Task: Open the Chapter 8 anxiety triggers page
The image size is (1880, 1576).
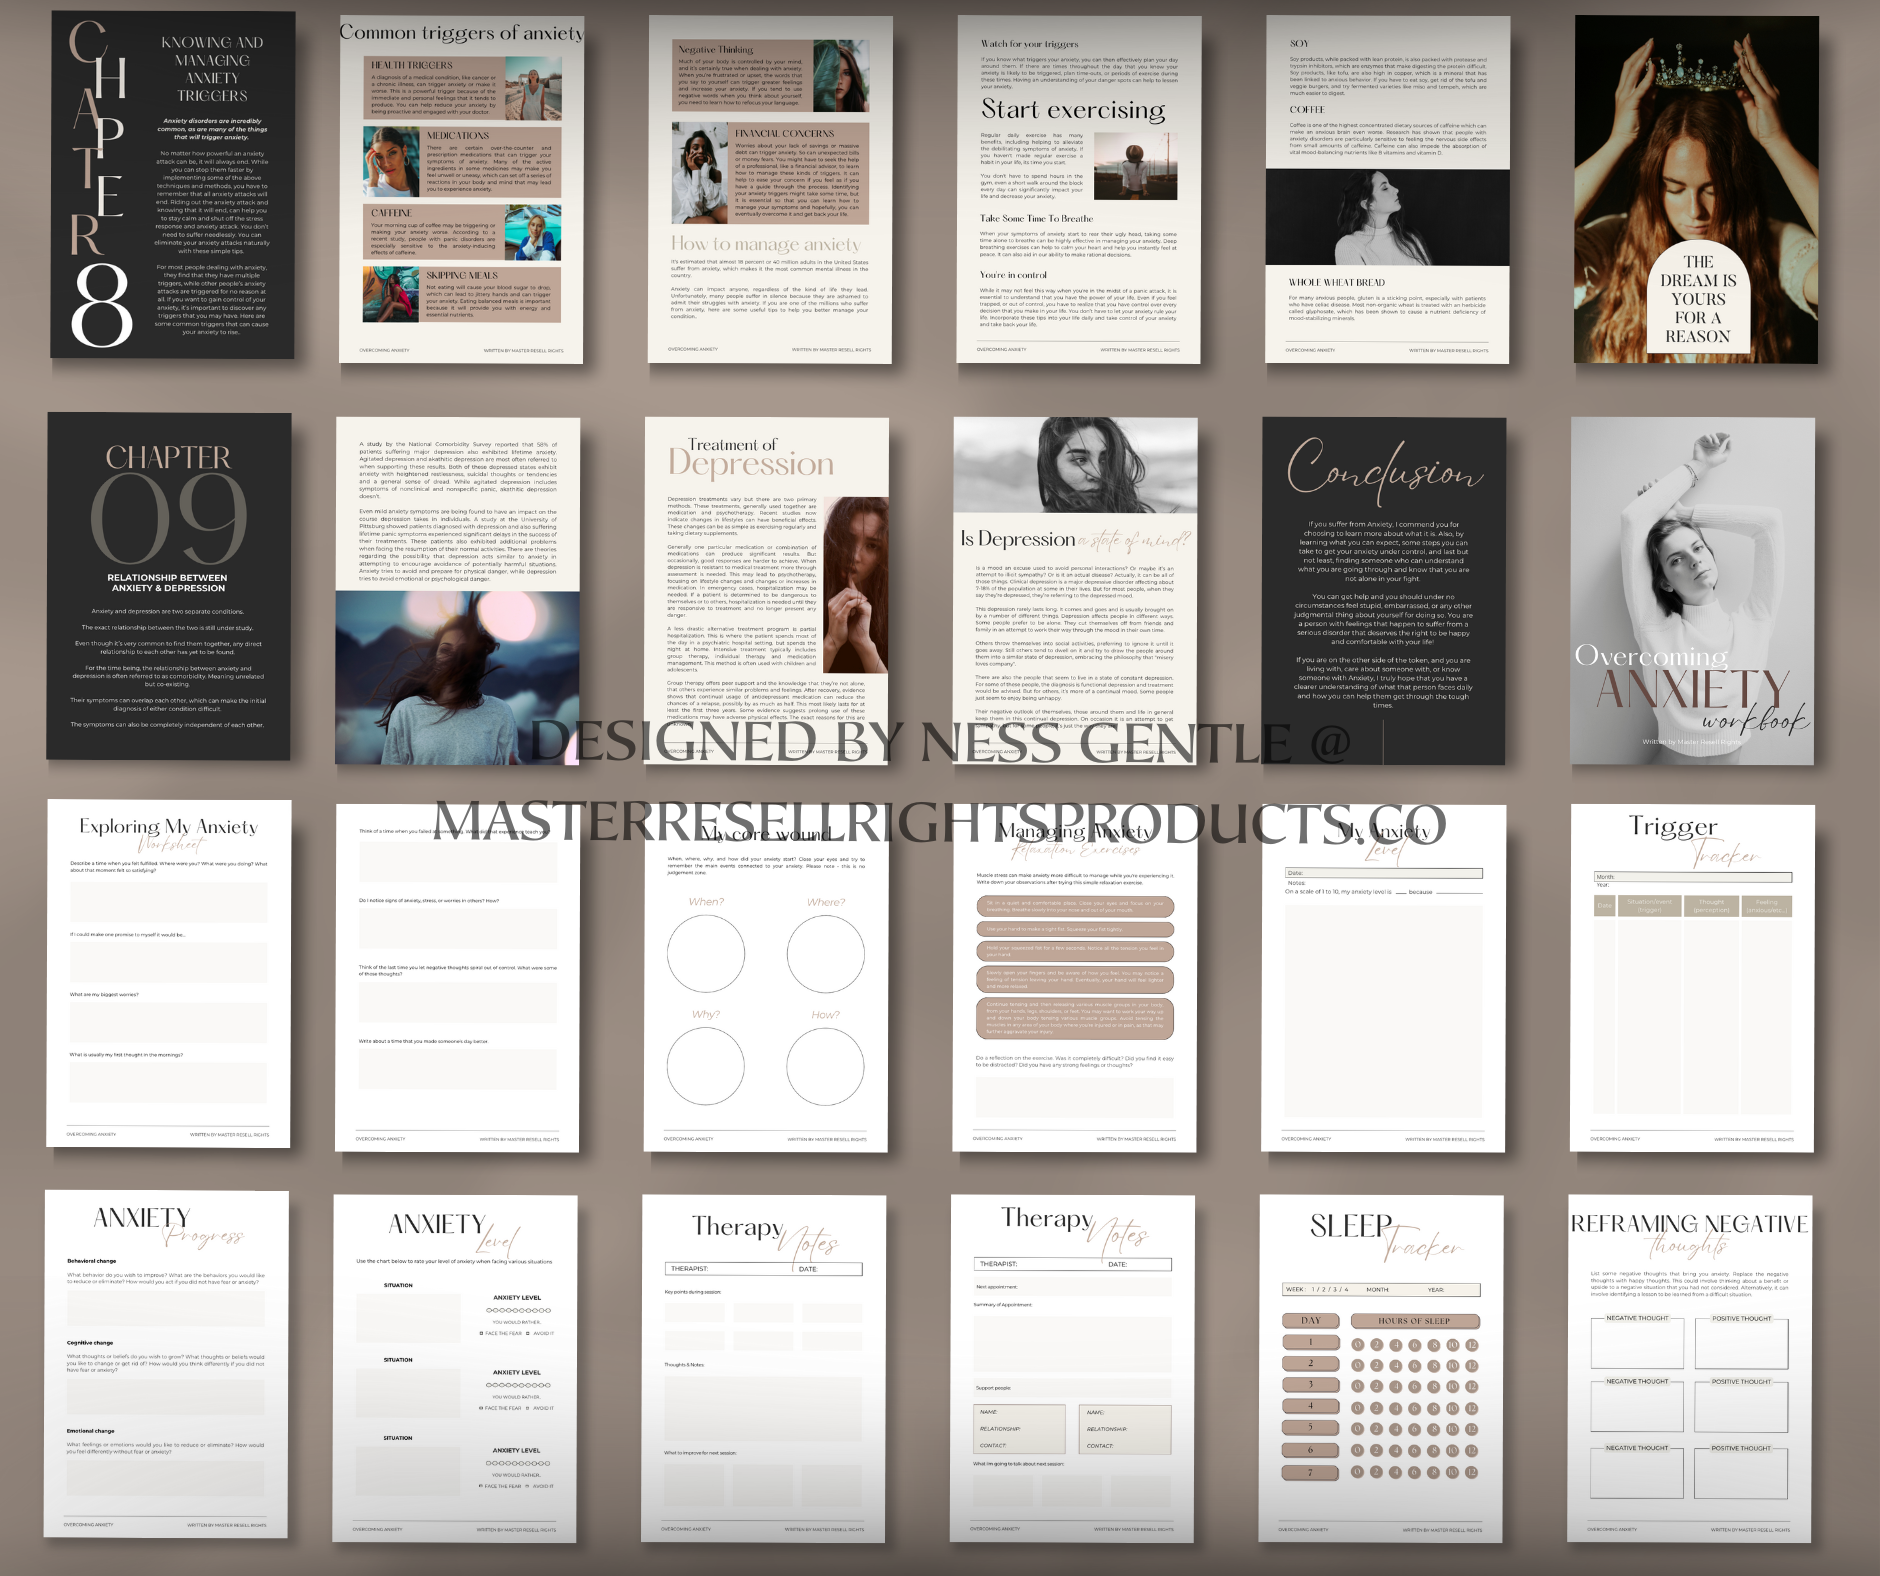Action: [x=172, y=185]
